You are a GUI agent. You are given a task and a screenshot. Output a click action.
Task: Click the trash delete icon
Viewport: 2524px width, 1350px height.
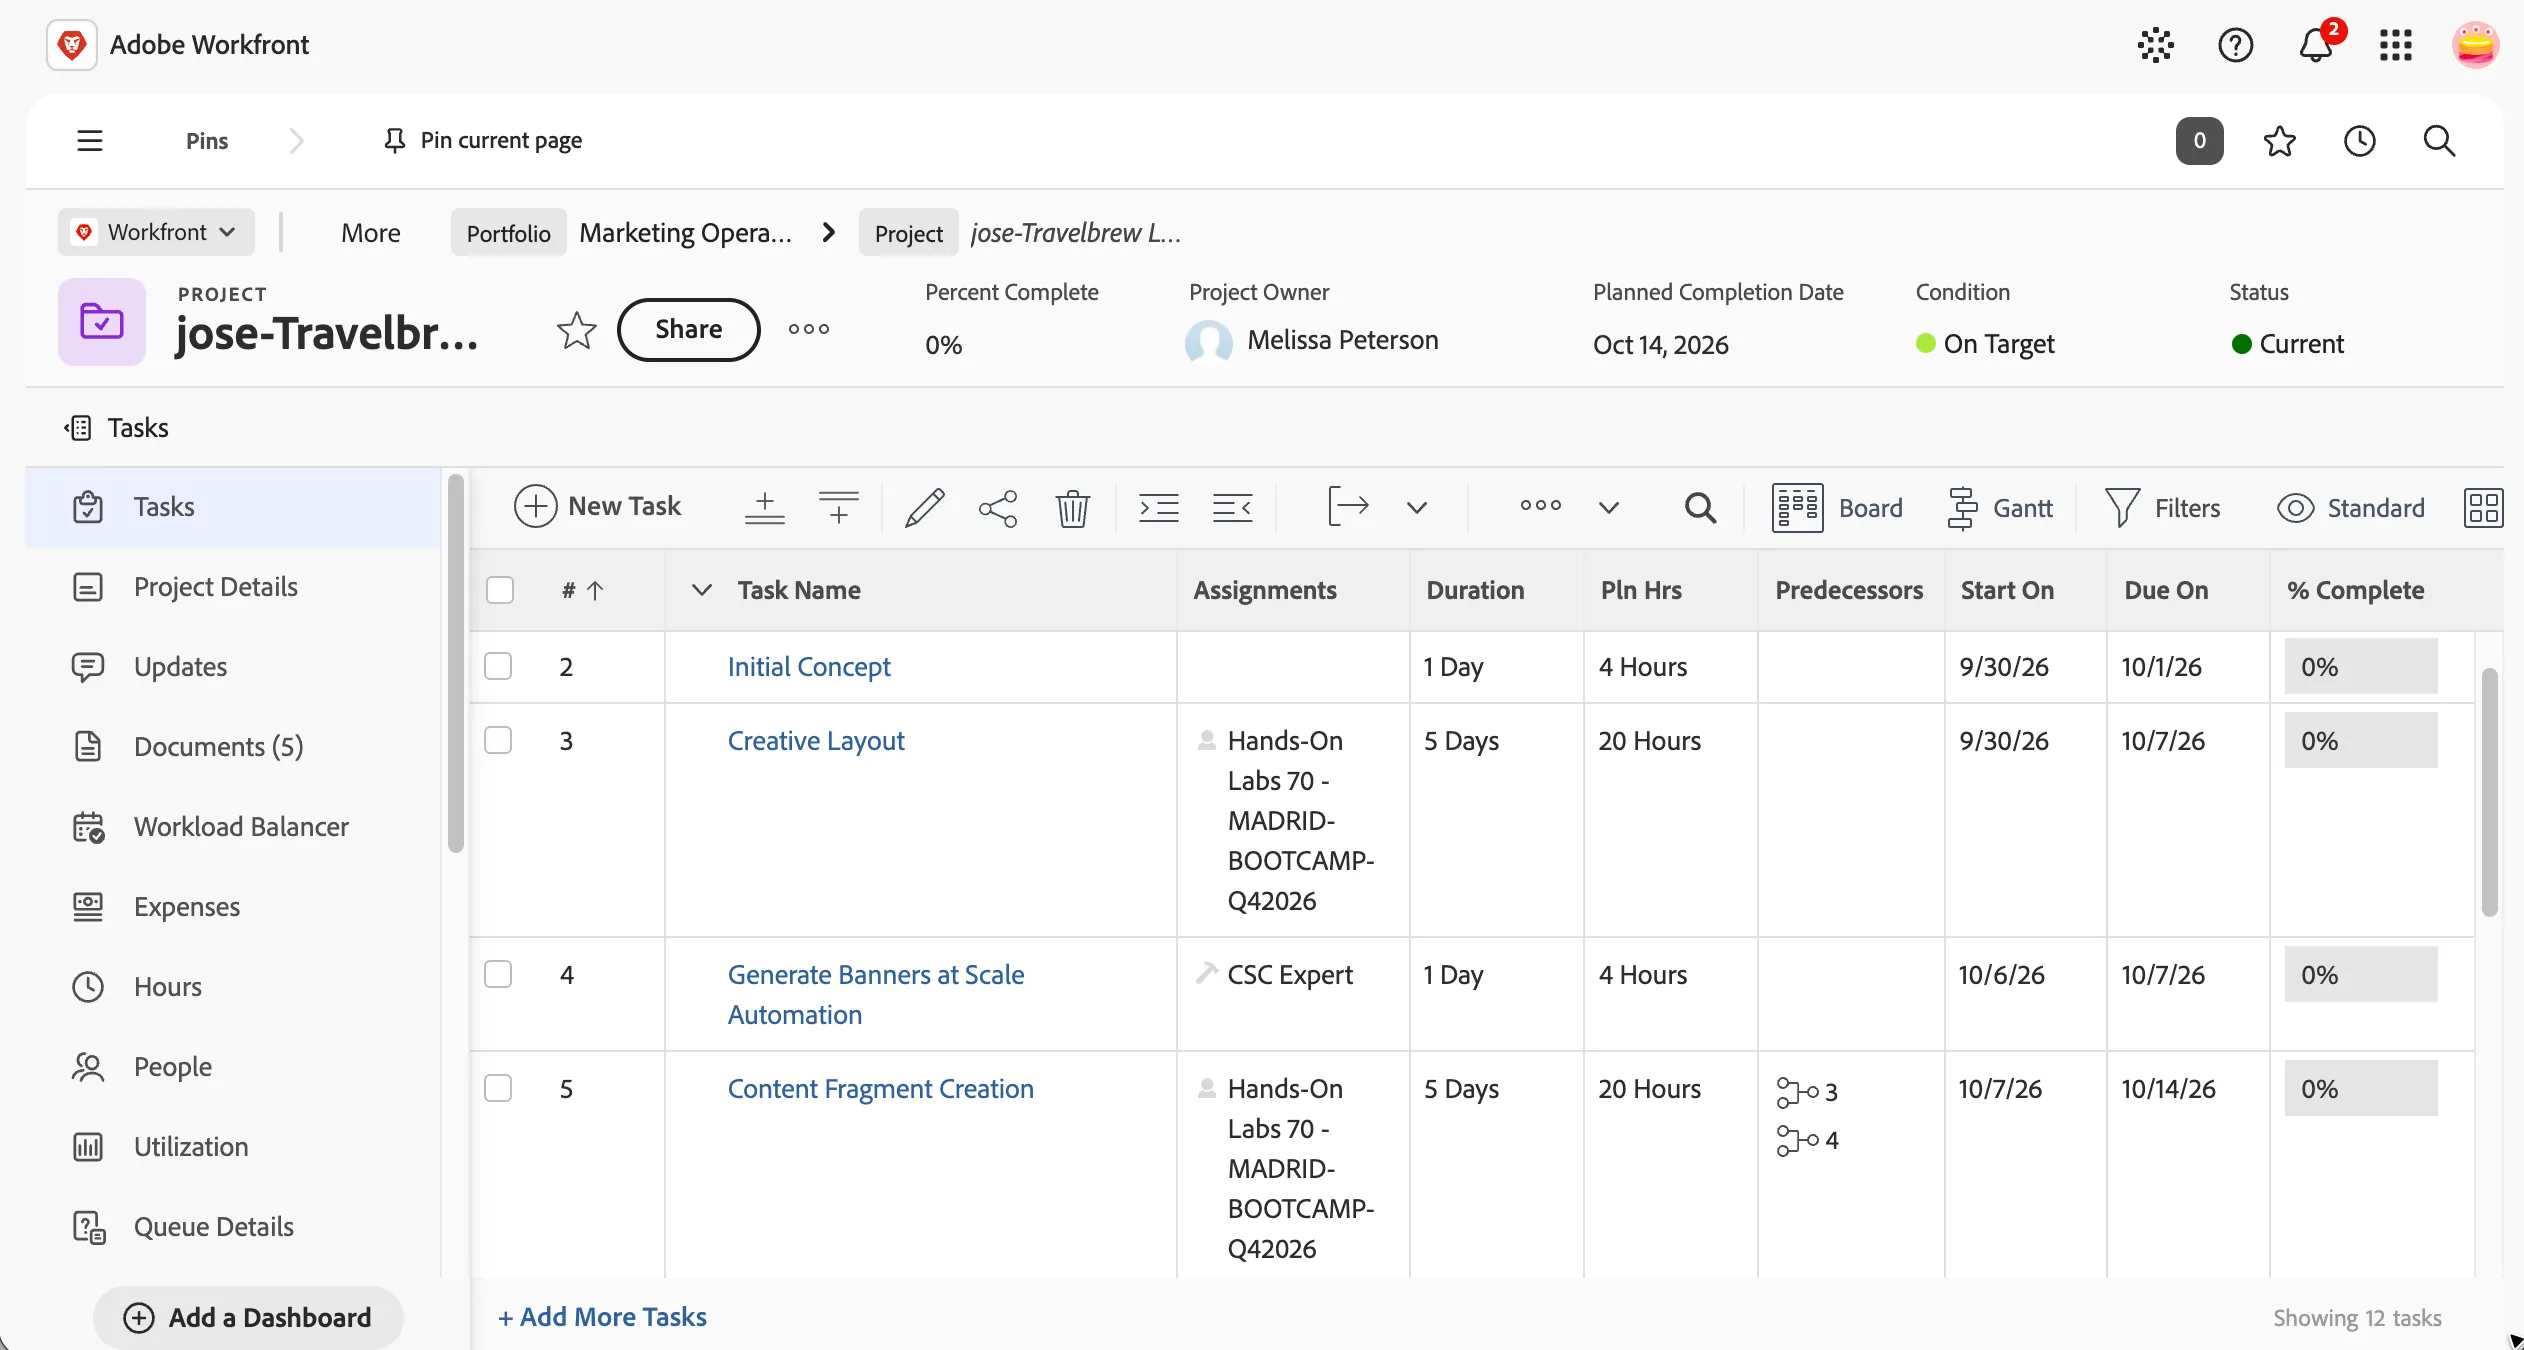[x=1072, y=507]
